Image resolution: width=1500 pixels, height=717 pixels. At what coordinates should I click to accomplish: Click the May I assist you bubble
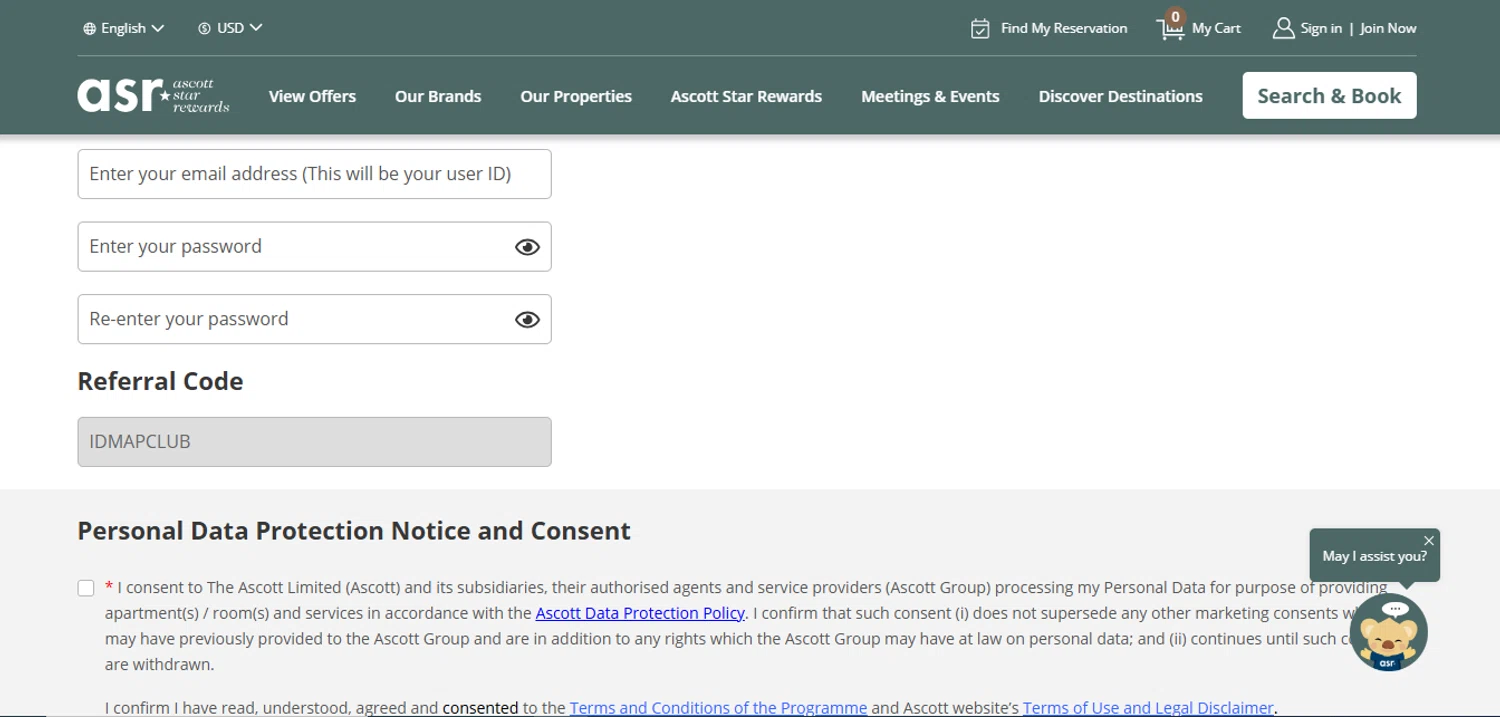[1374, 556]
